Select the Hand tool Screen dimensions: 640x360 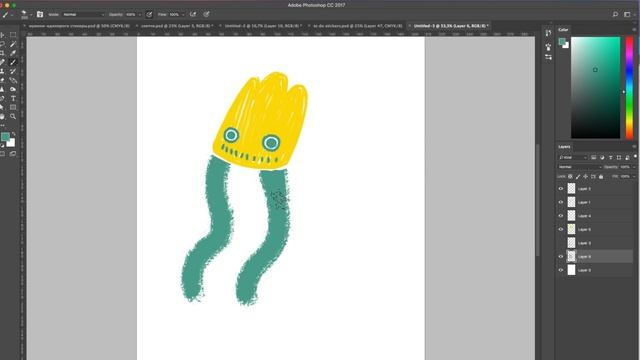pyautogui.click(x=3, y=116)
